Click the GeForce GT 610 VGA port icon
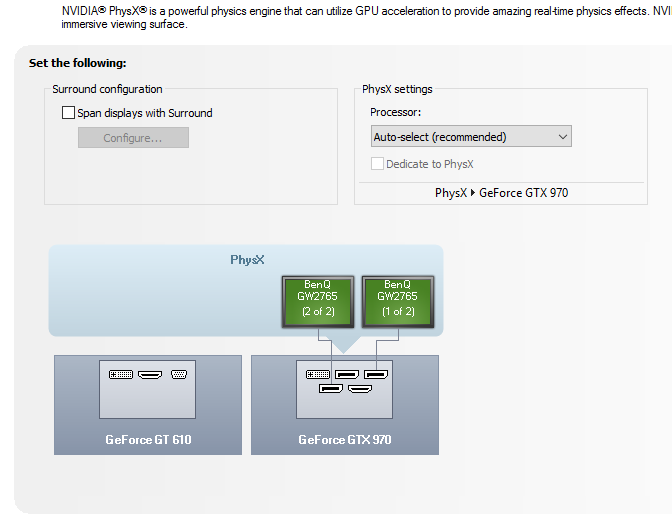Screen dimensions: 672x524 [179, 374]
